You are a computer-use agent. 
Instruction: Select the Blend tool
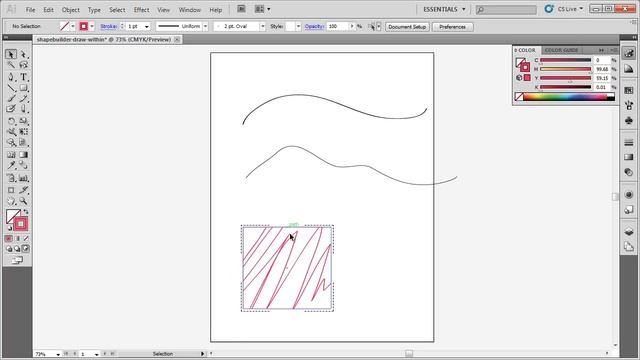coord(24,165)
